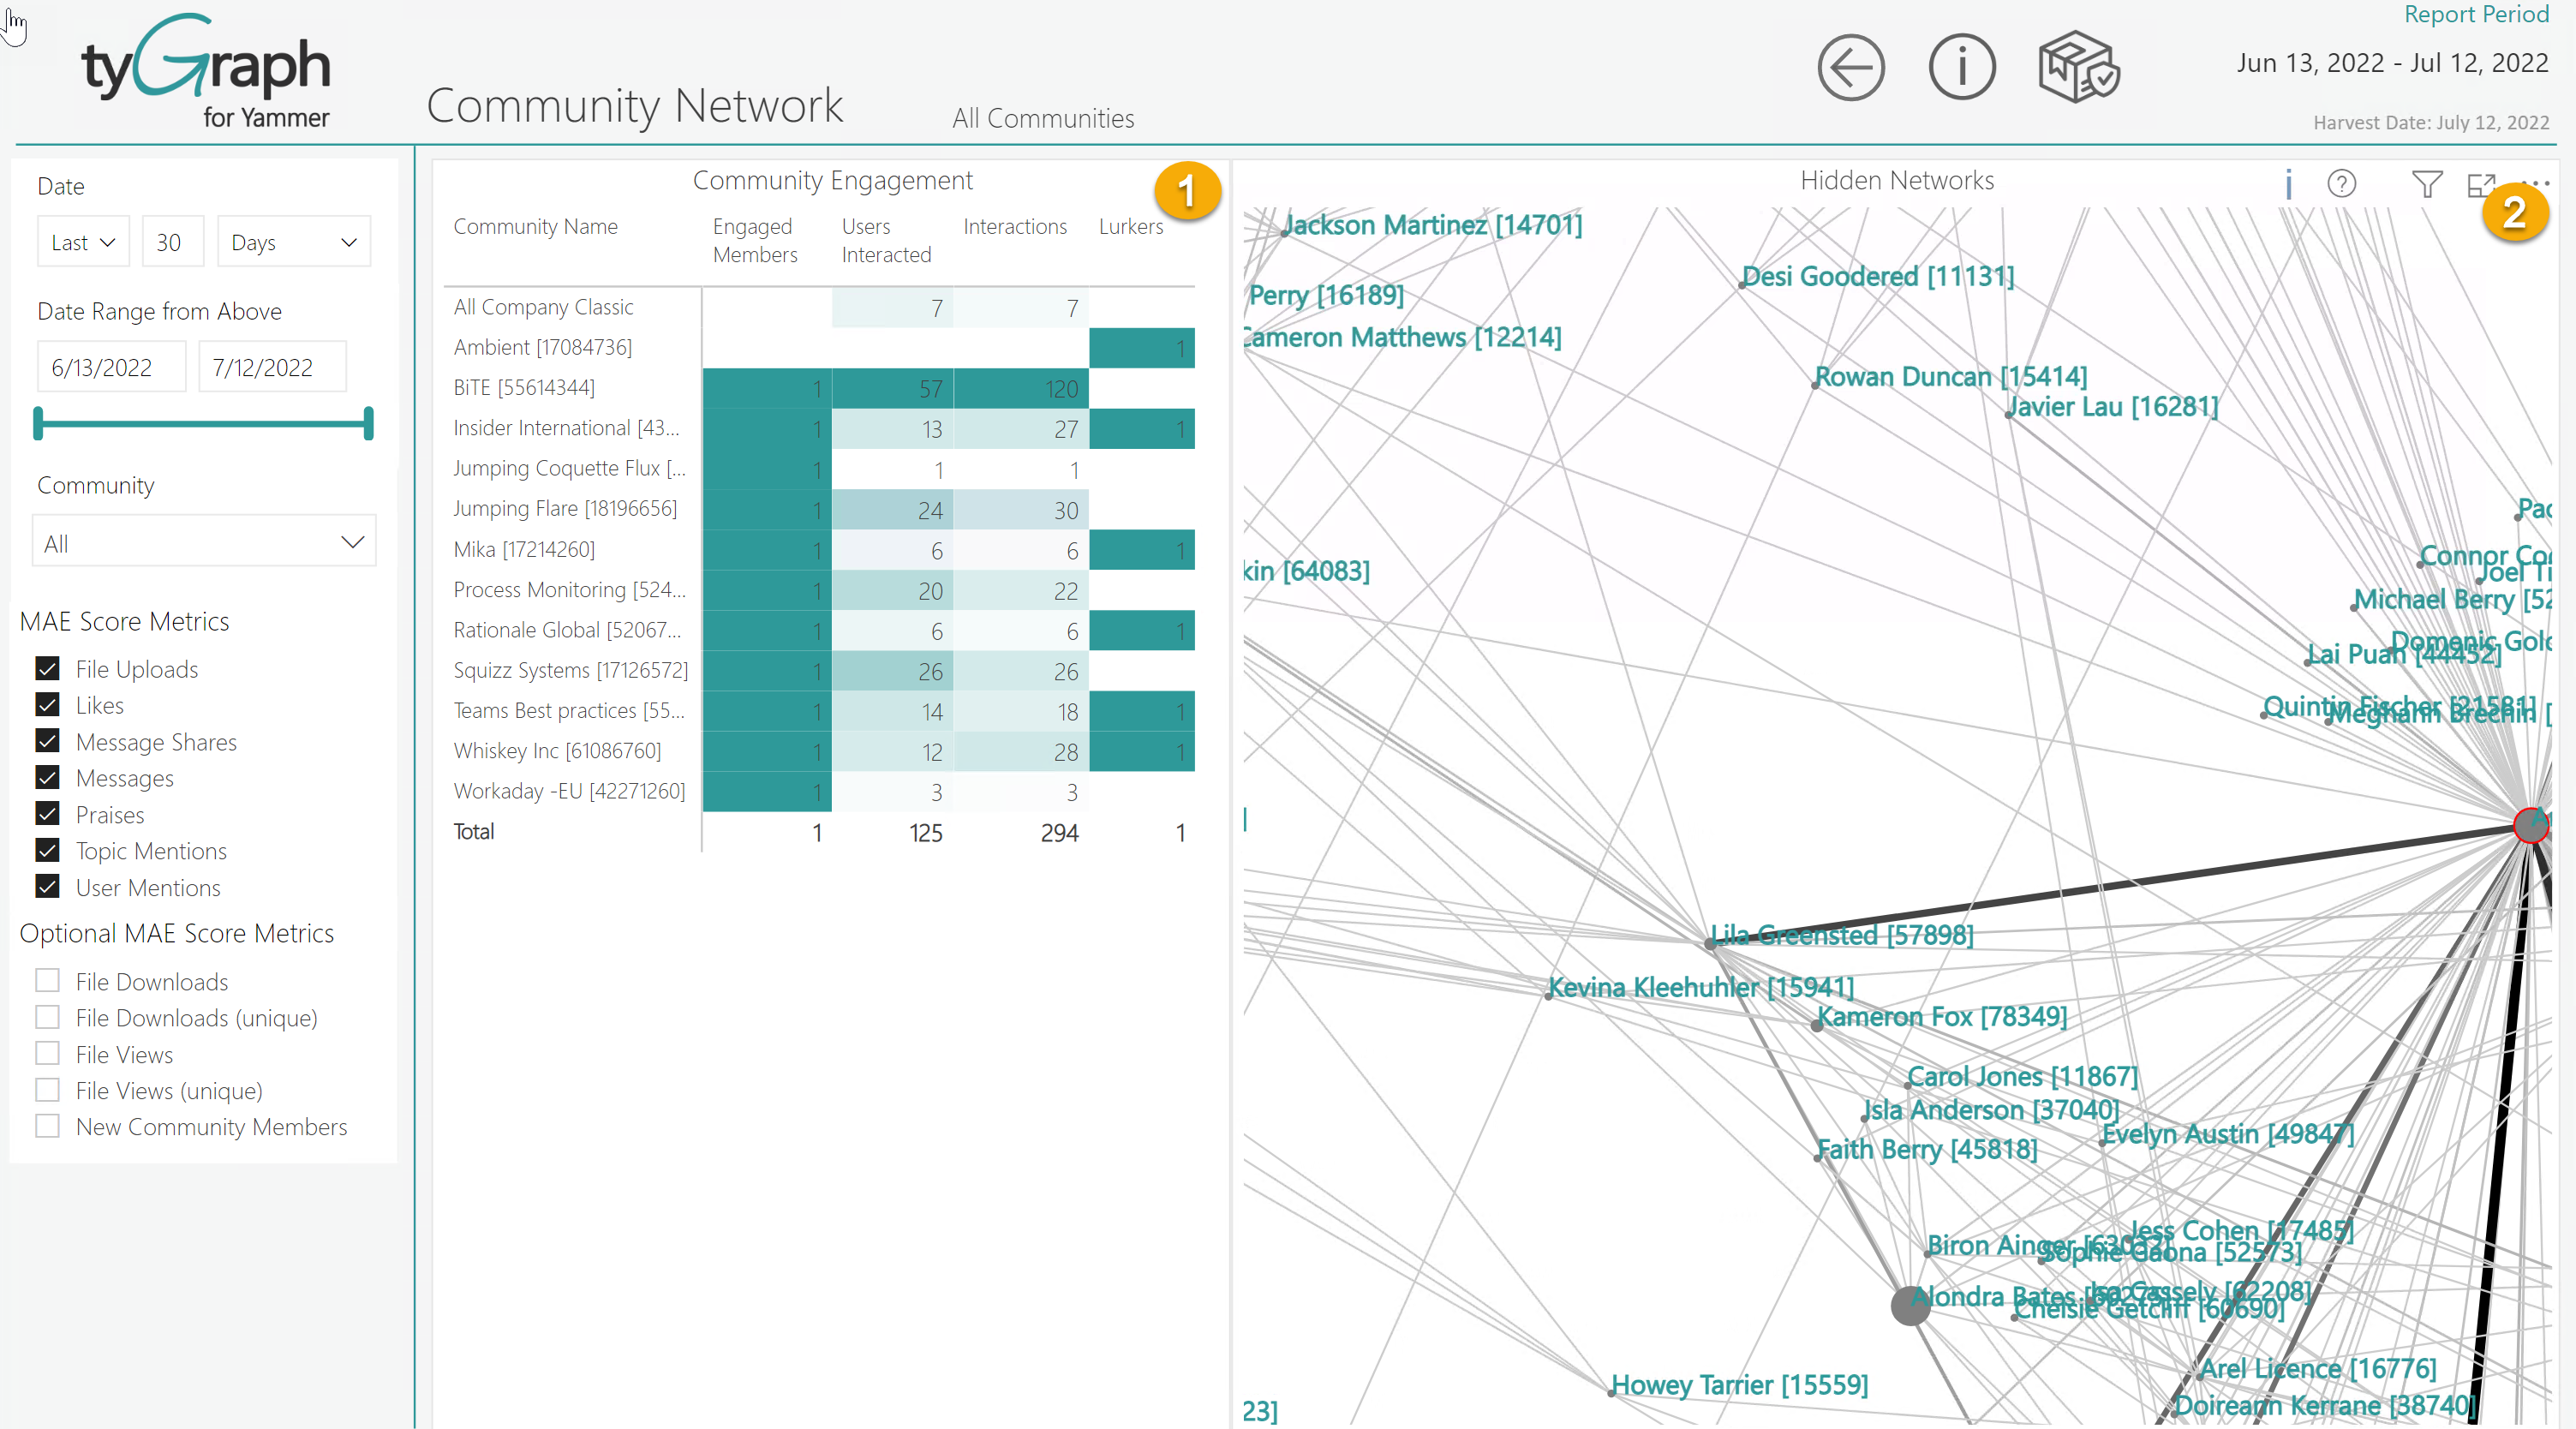This screenshot has height=1429, width=2576.
Task: Click the filter icon on Hidden Networks
Action: click(x=2427, y=184)
